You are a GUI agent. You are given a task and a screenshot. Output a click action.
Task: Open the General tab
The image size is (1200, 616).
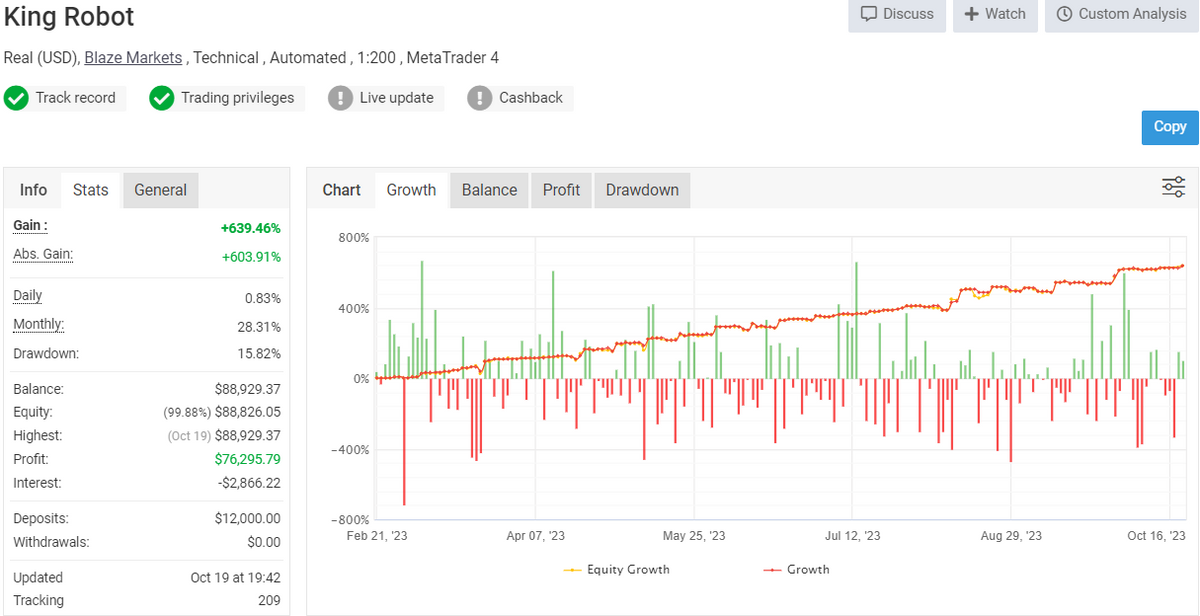coord(160,190)
